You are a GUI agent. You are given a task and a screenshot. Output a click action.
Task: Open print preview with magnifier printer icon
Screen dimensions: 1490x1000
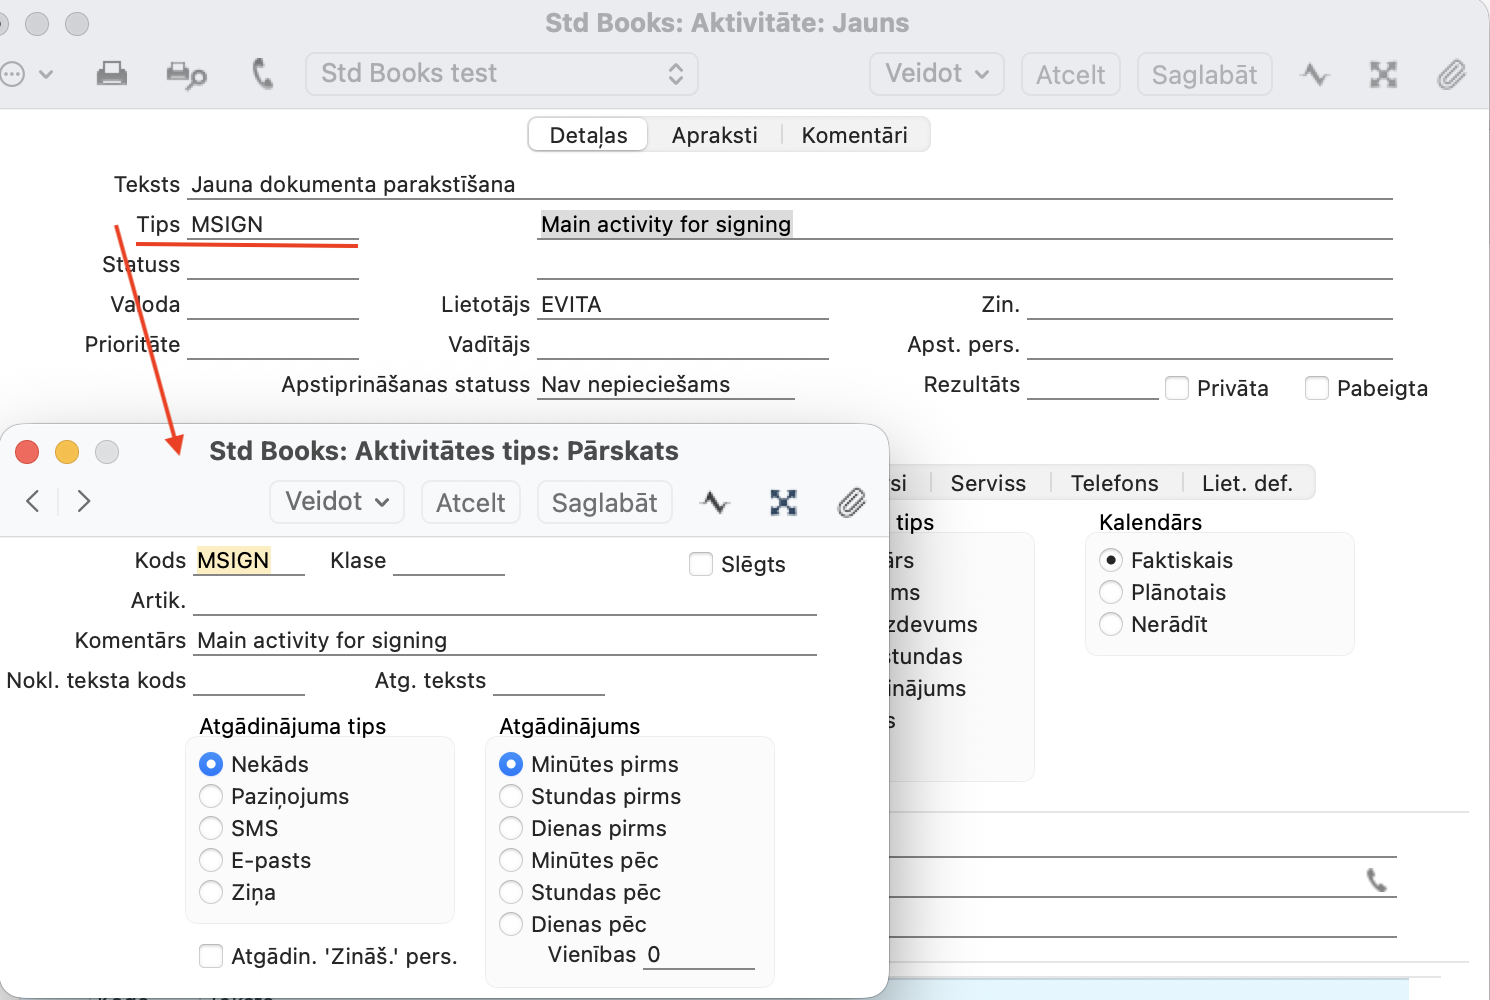pos(186,75)
